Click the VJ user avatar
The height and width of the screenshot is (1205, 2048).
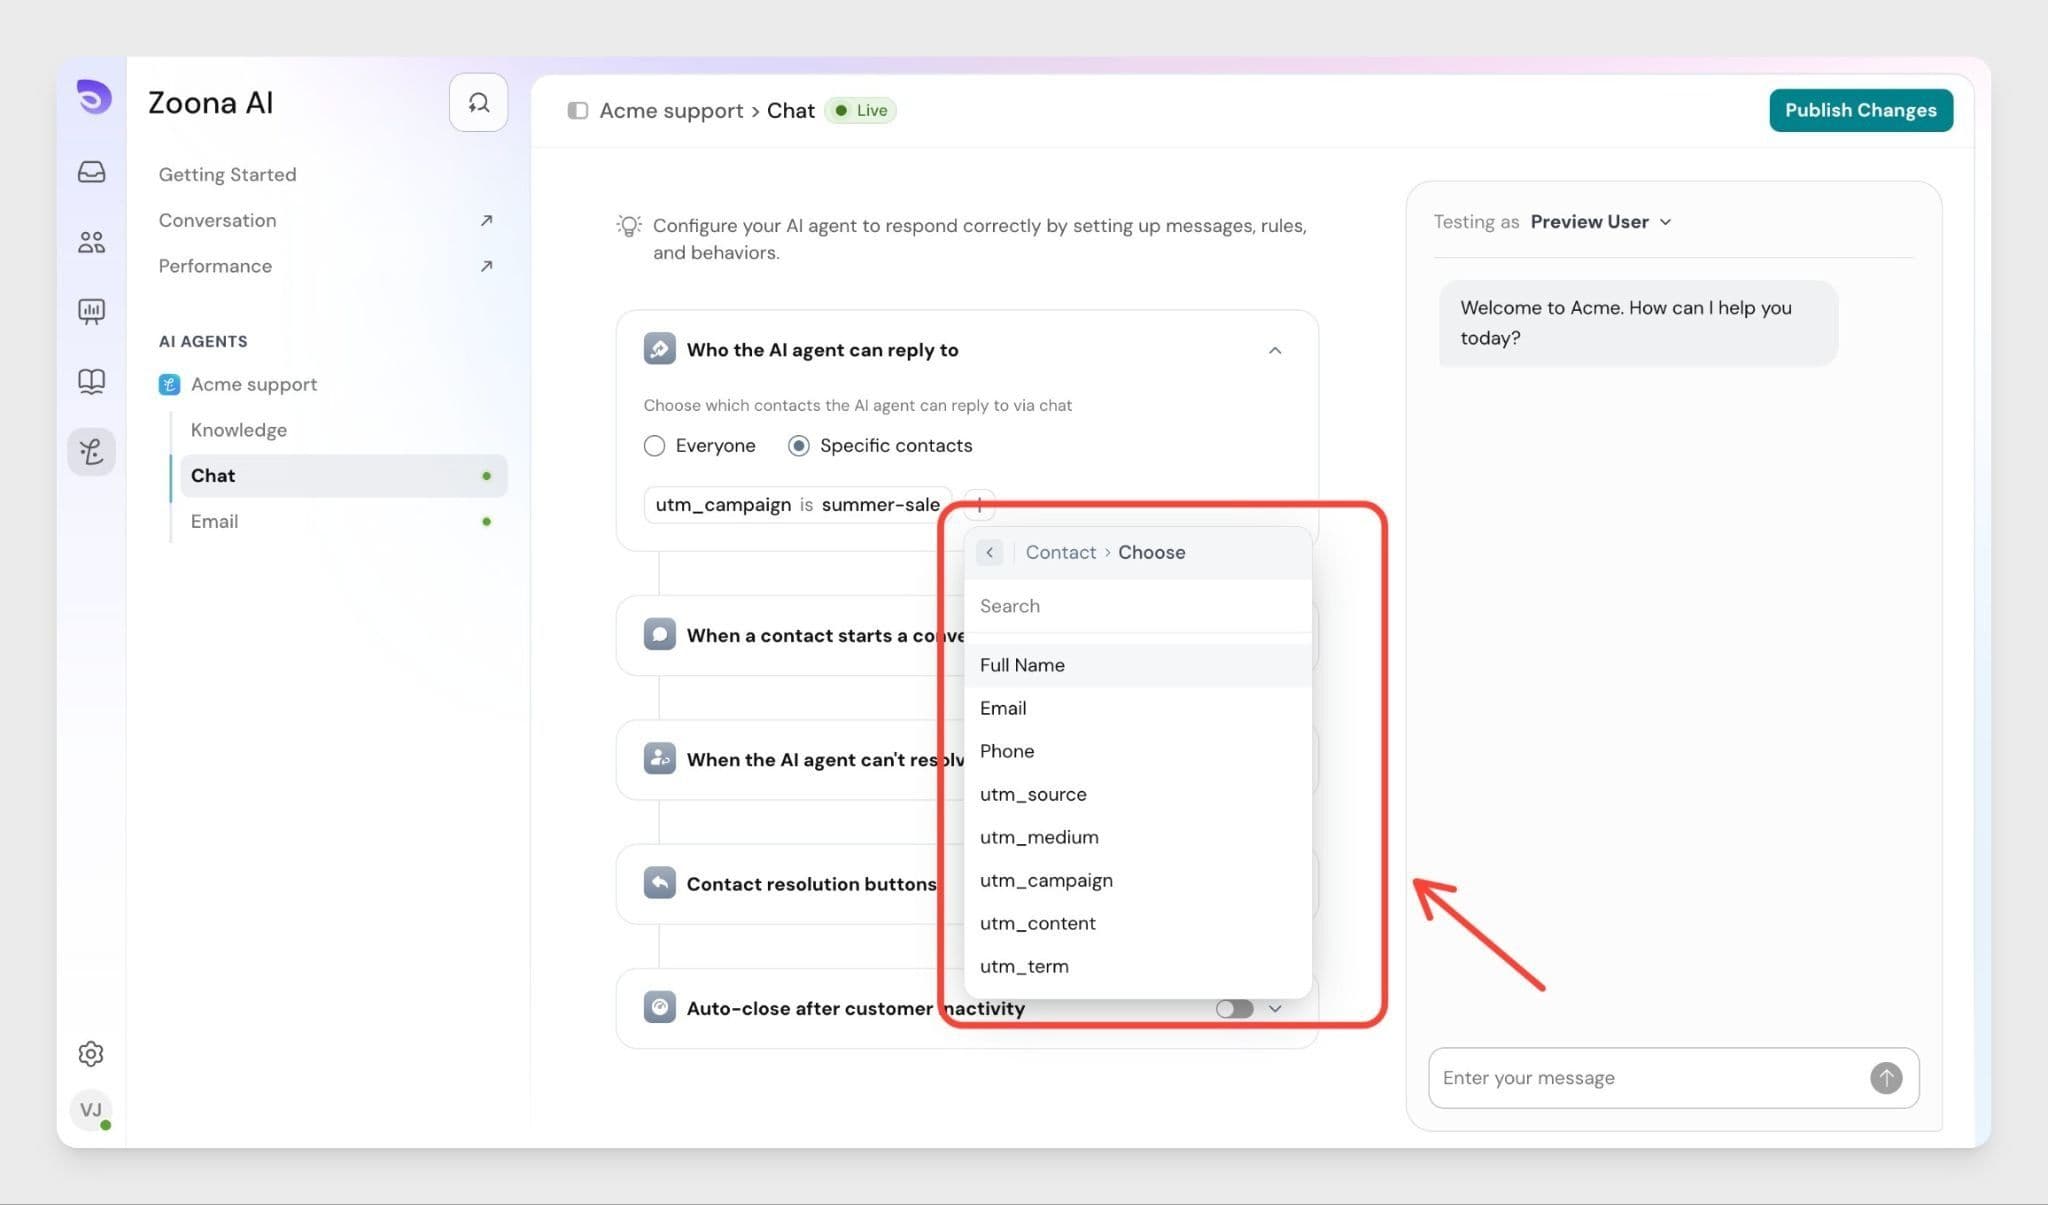91,1110
